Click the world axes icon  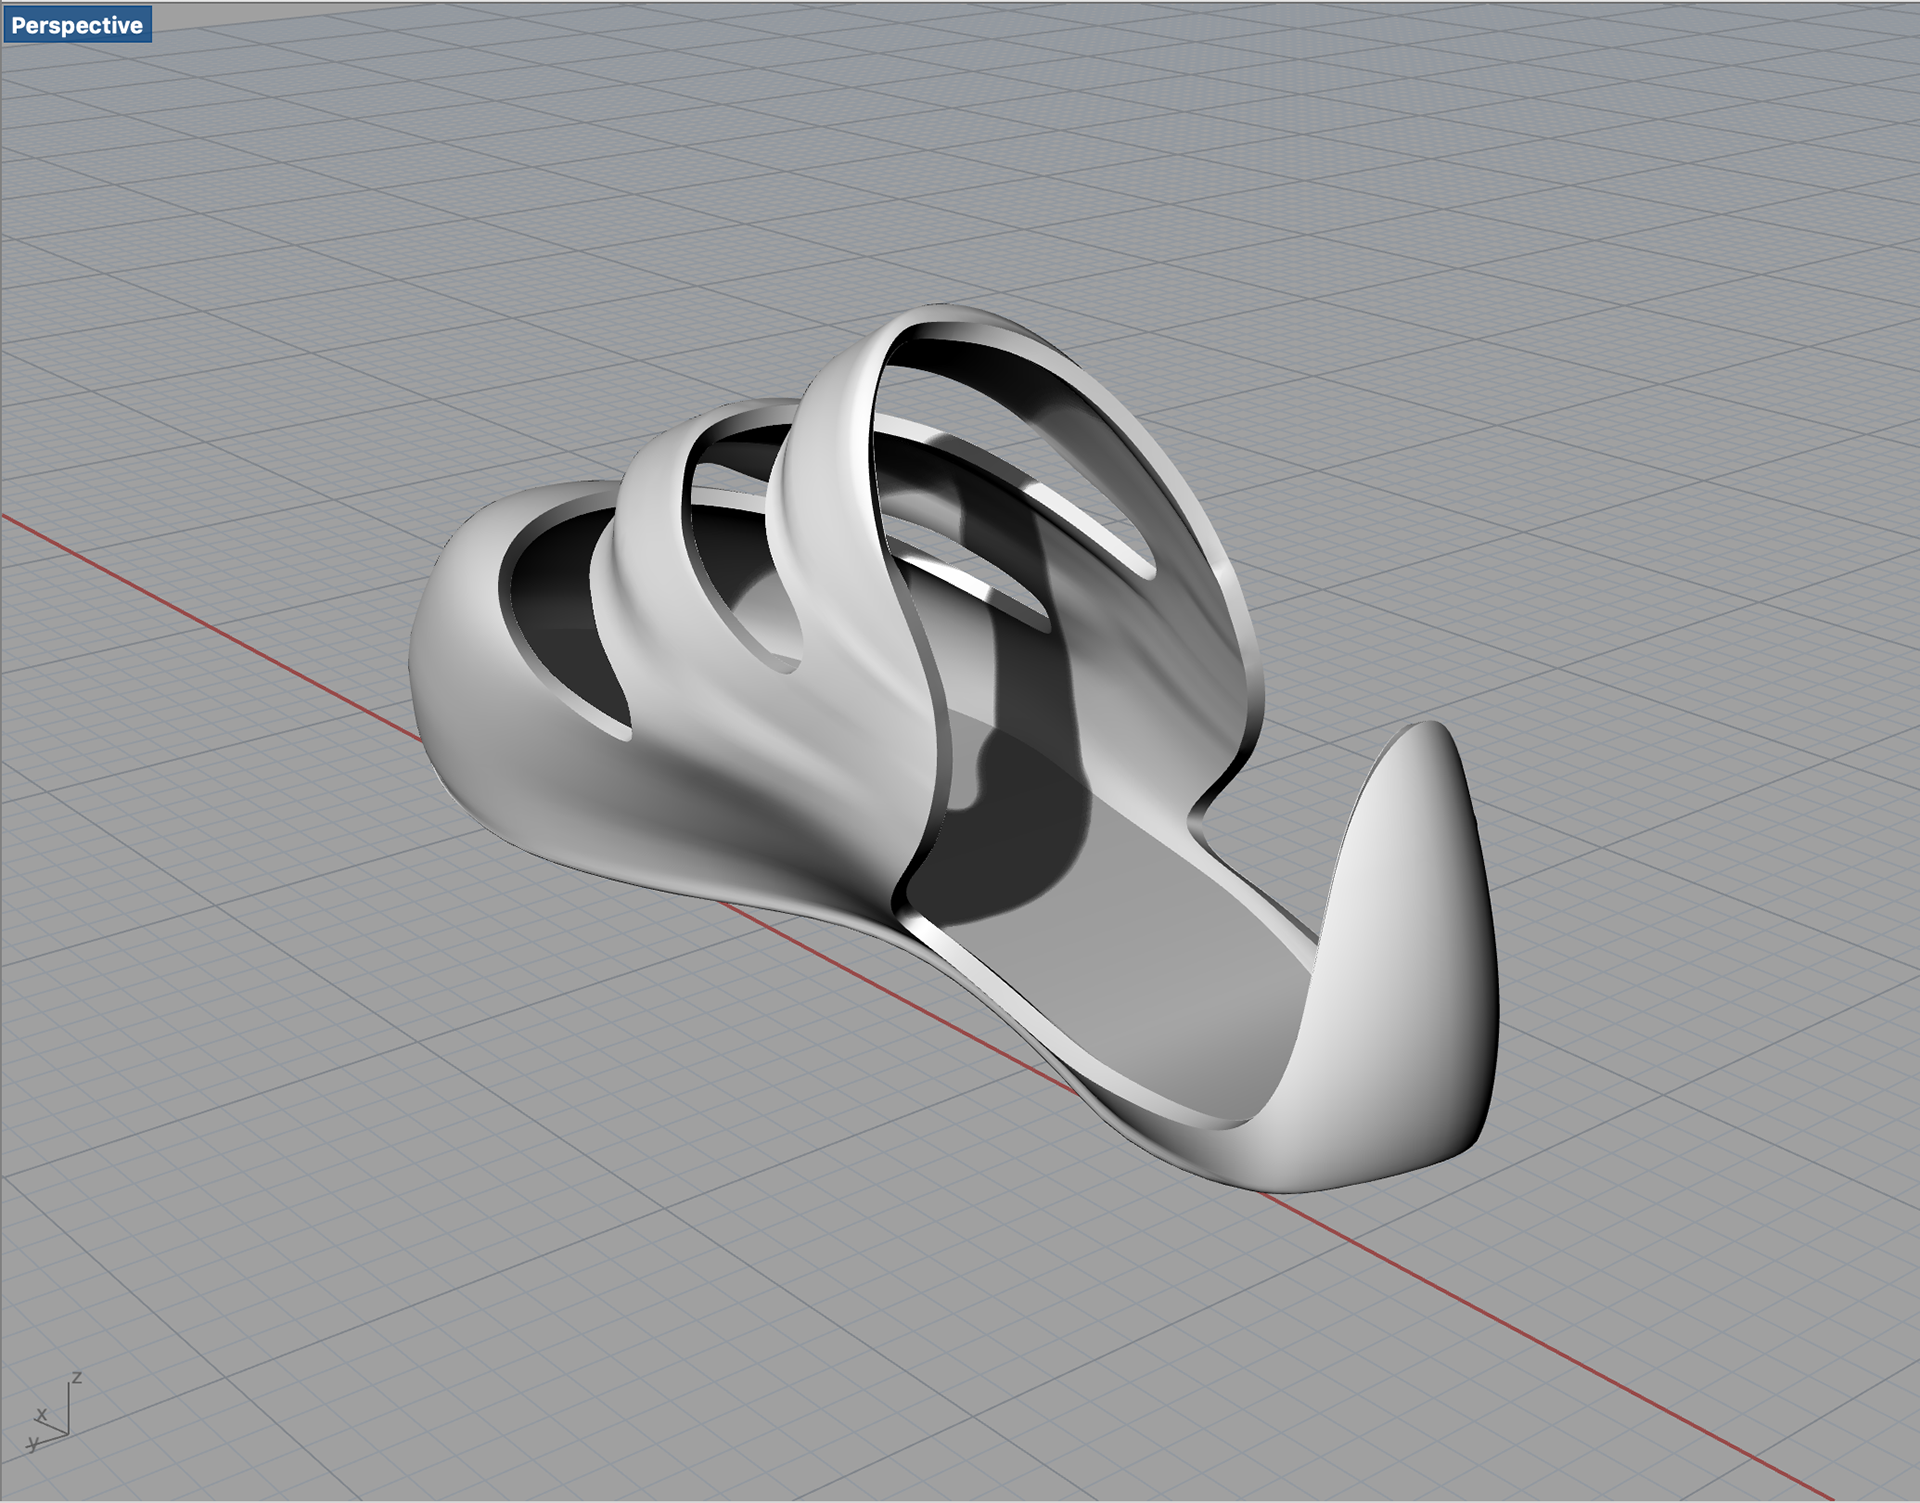pyautogui.click(x=52, y=1412)
